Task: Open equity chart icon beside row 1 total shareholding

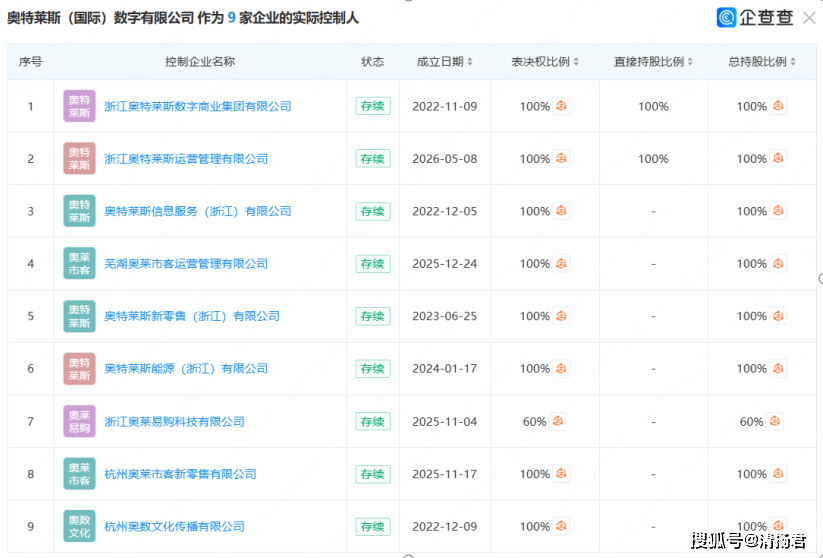Action: pos(778,106)
